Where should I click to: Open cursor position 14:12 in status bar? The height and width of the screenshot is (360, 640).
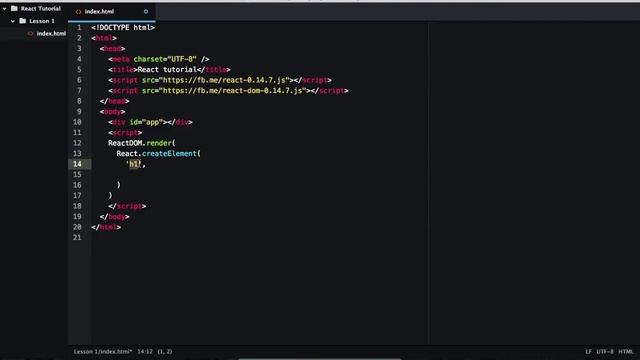pos(145,351)
